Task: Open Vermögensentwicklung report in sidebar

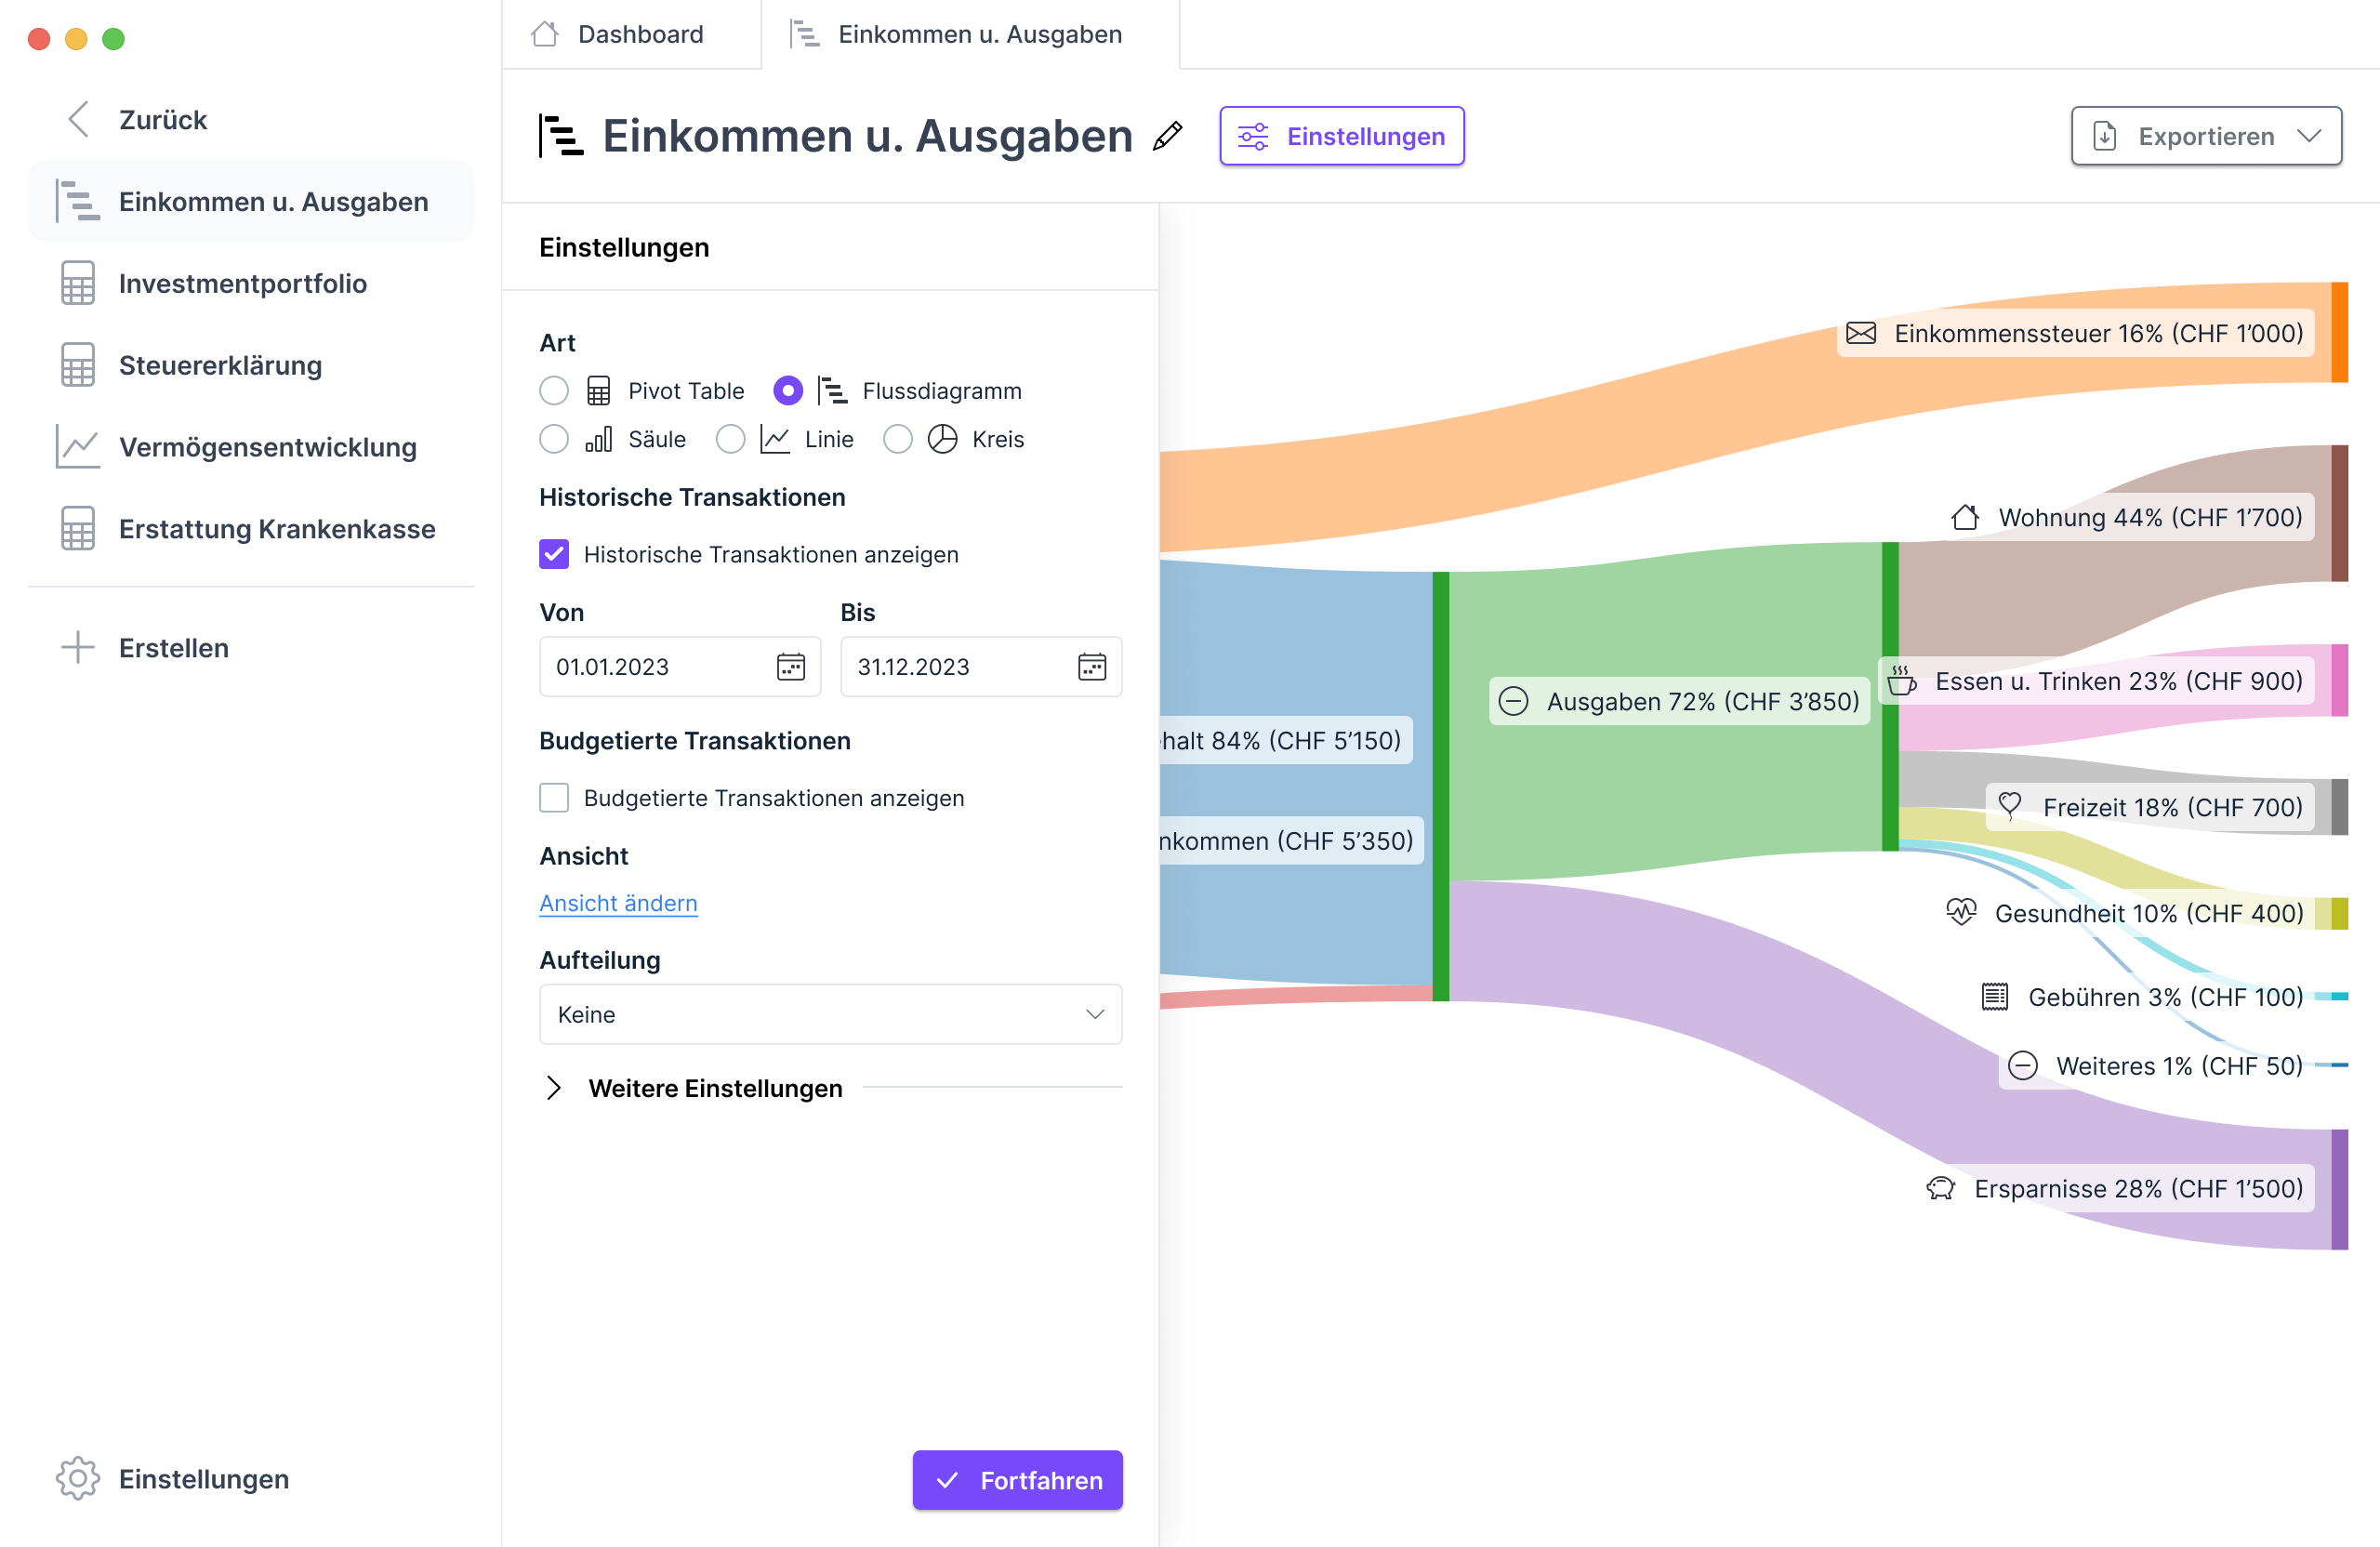Action: click(x=251, y=447)
